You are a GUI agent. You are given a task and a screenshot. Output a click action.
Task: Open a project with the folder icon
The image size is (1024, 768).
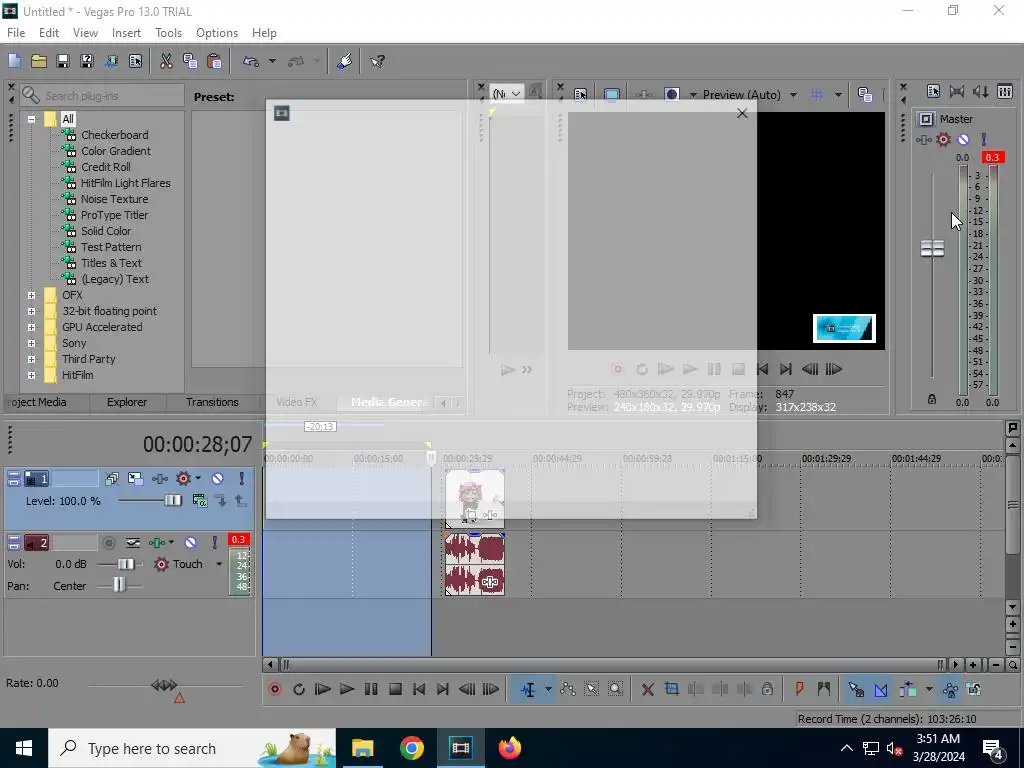pyautogui.click(x=39, y=61)
